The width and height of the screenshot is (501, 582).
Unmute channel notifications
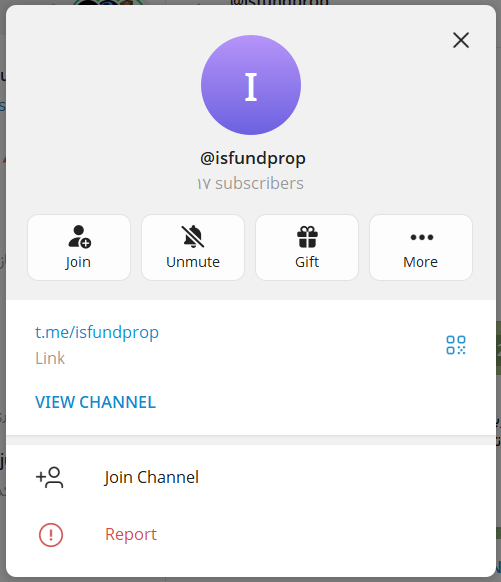click(193, 247)
